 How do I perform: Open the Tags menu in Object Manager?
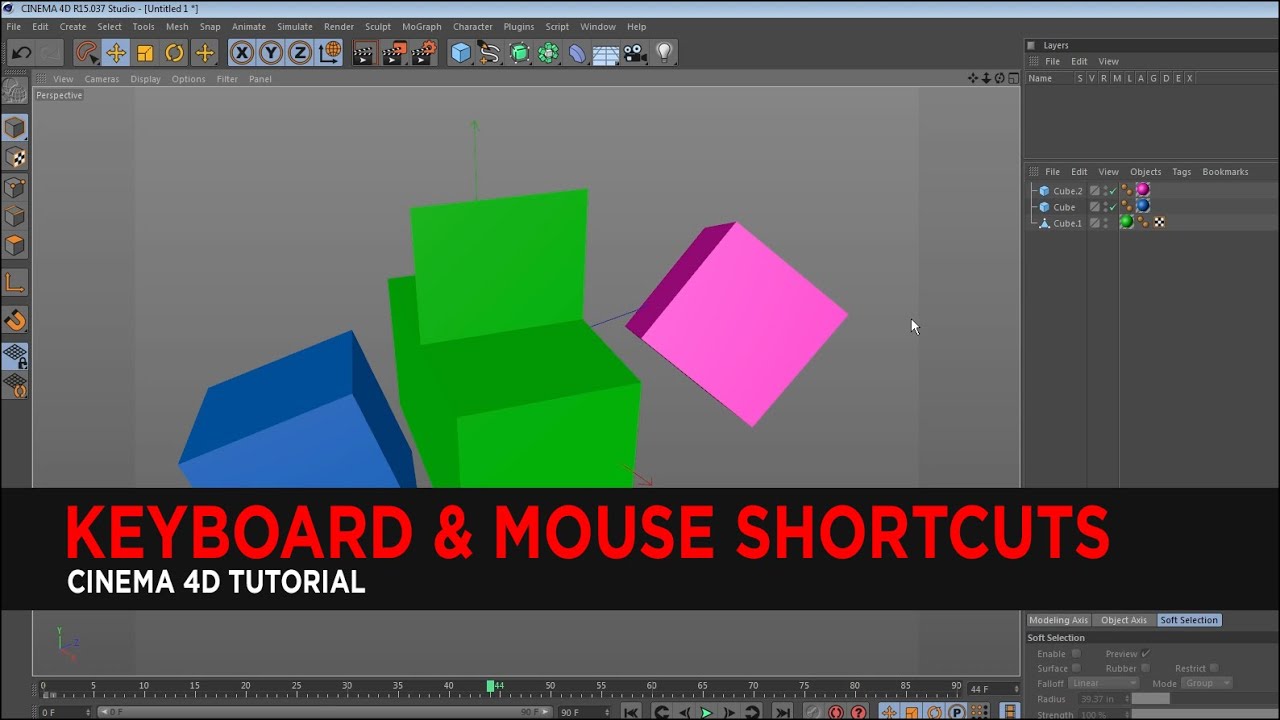[x=1181, y=172]
